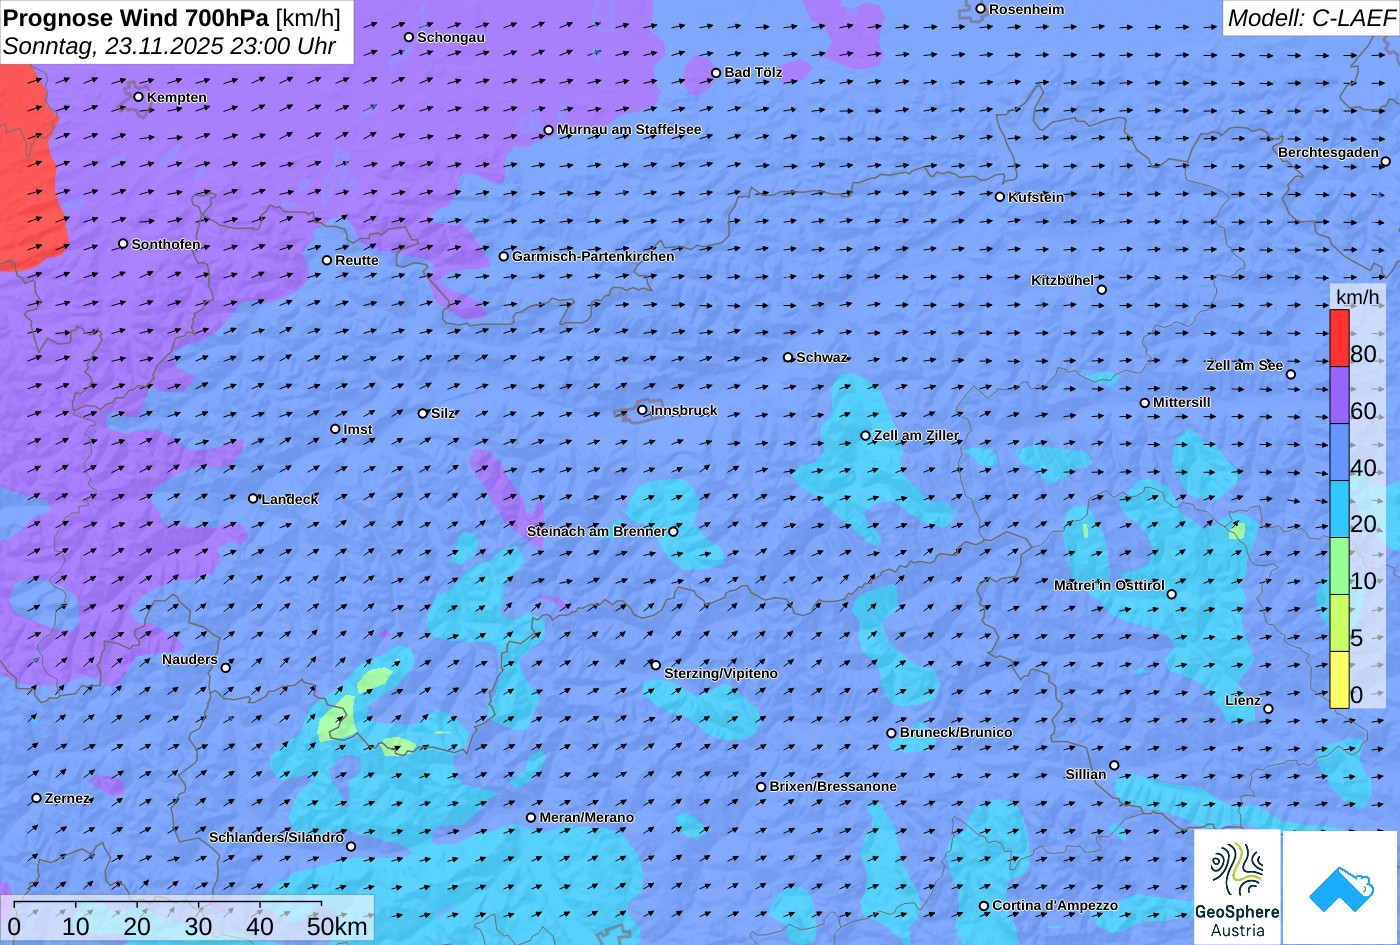Screen dimensions: 1400x945
Task: Click the 'Matrei in Osttirol' label
Action: click(x=1109, y=585)
